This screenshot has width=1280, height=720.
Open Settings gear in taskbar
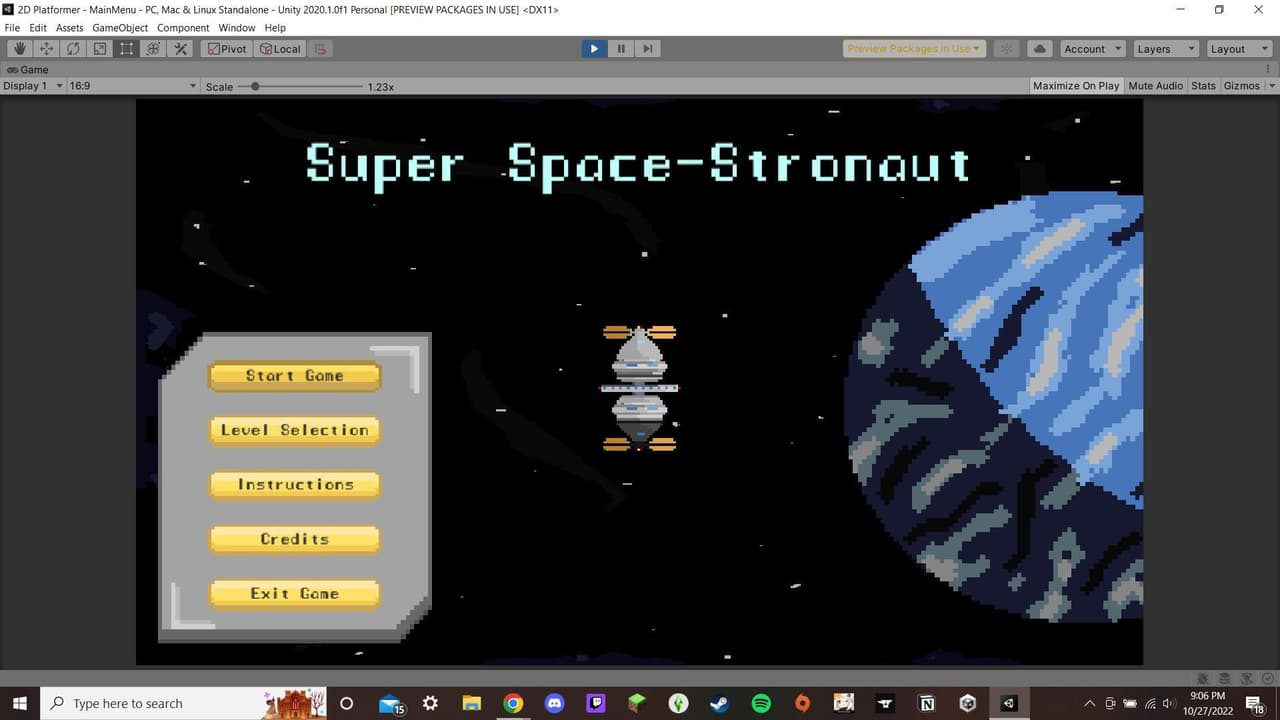point(431,704)
